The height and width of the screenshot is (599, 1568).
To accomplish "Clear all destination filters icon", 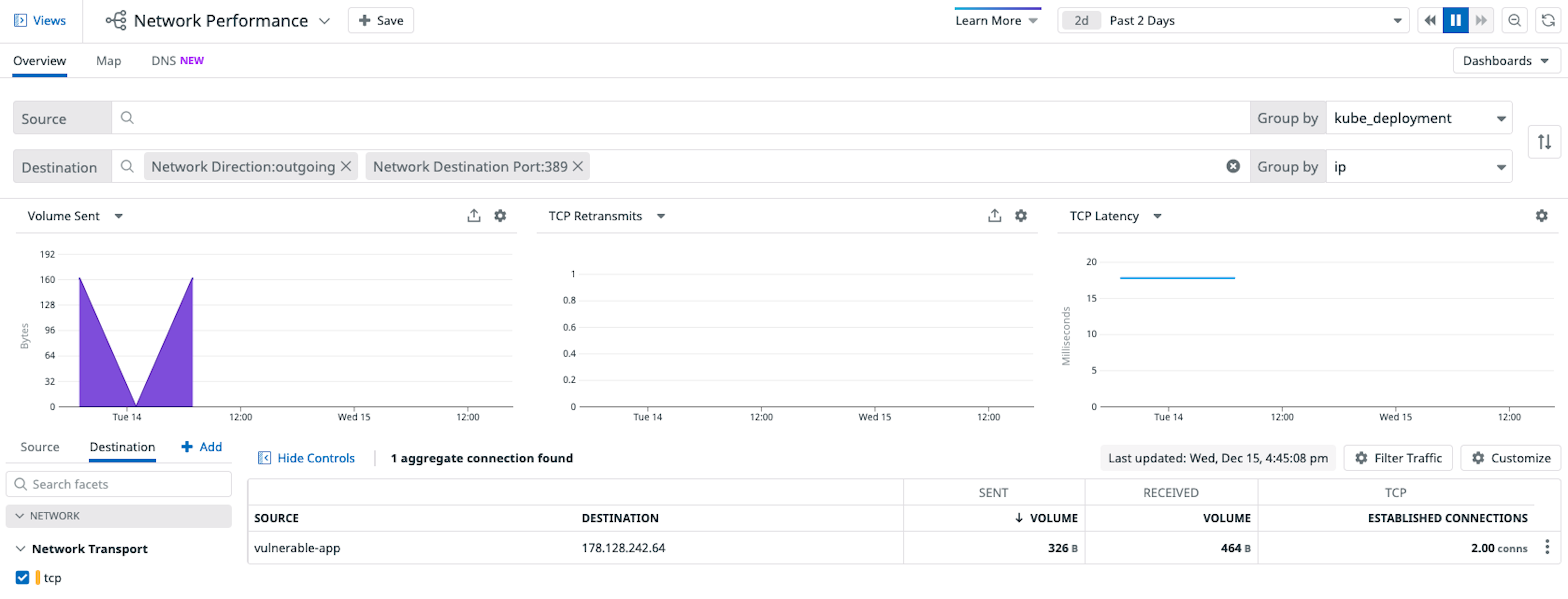I will click(x=1233, y=167).
